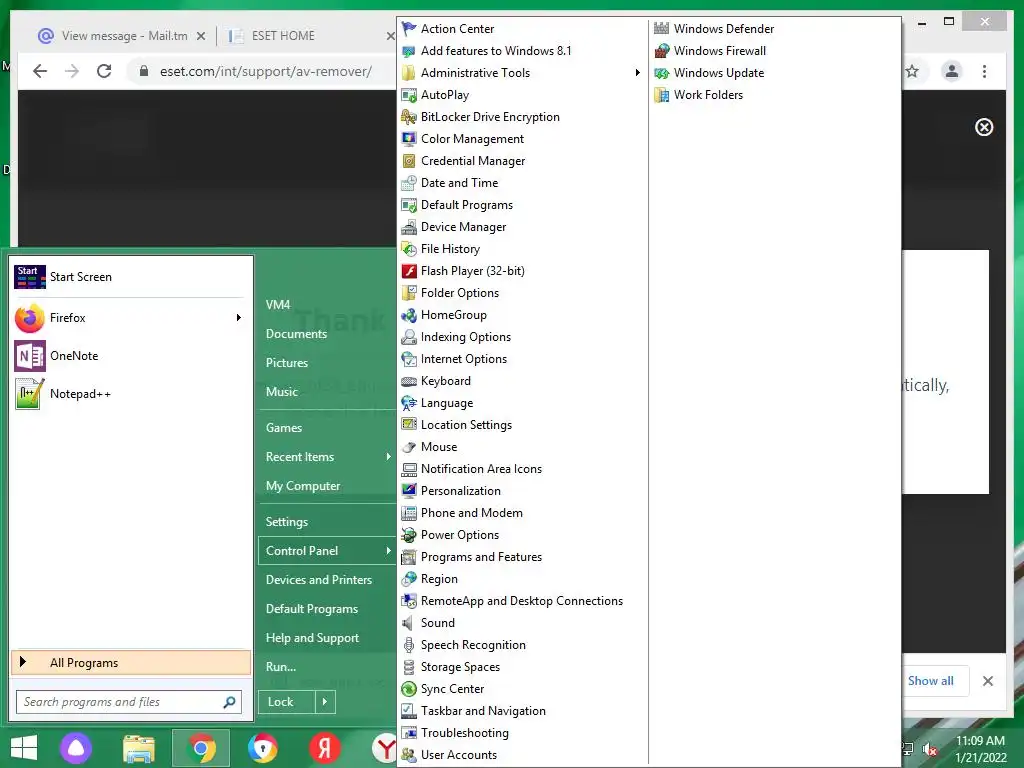Open Help and Support entry

pos(312,637)
